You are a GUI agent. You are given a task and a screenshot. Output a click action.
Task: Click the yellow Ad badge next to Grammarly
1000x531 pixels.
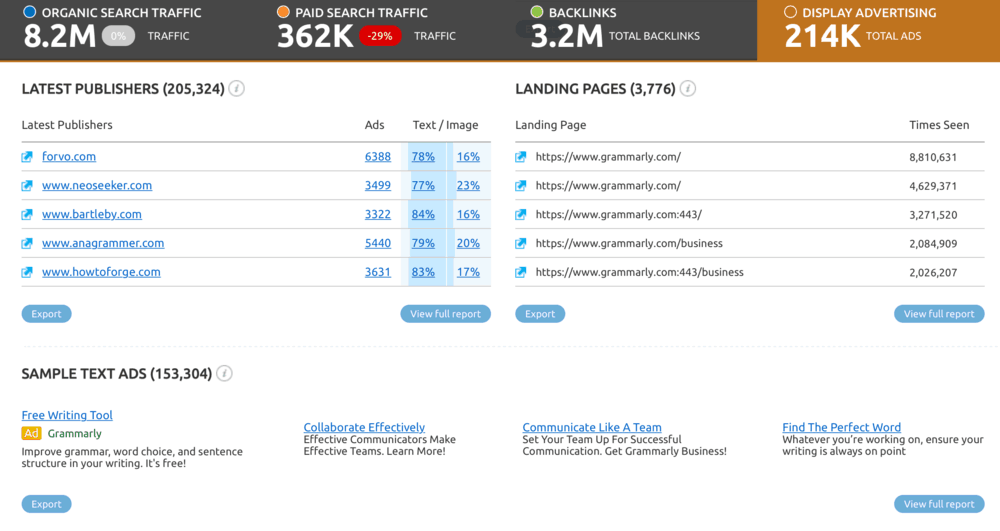click(x=31, y=433)
